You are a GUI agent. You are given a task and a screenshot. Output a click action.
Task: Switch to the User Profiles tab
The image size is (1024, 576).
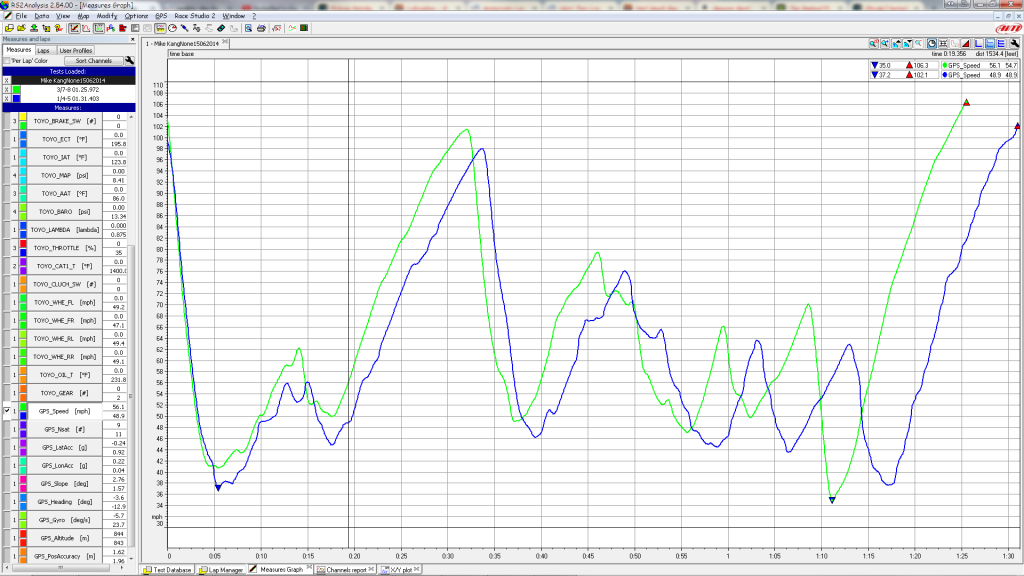tap(76, 50)
